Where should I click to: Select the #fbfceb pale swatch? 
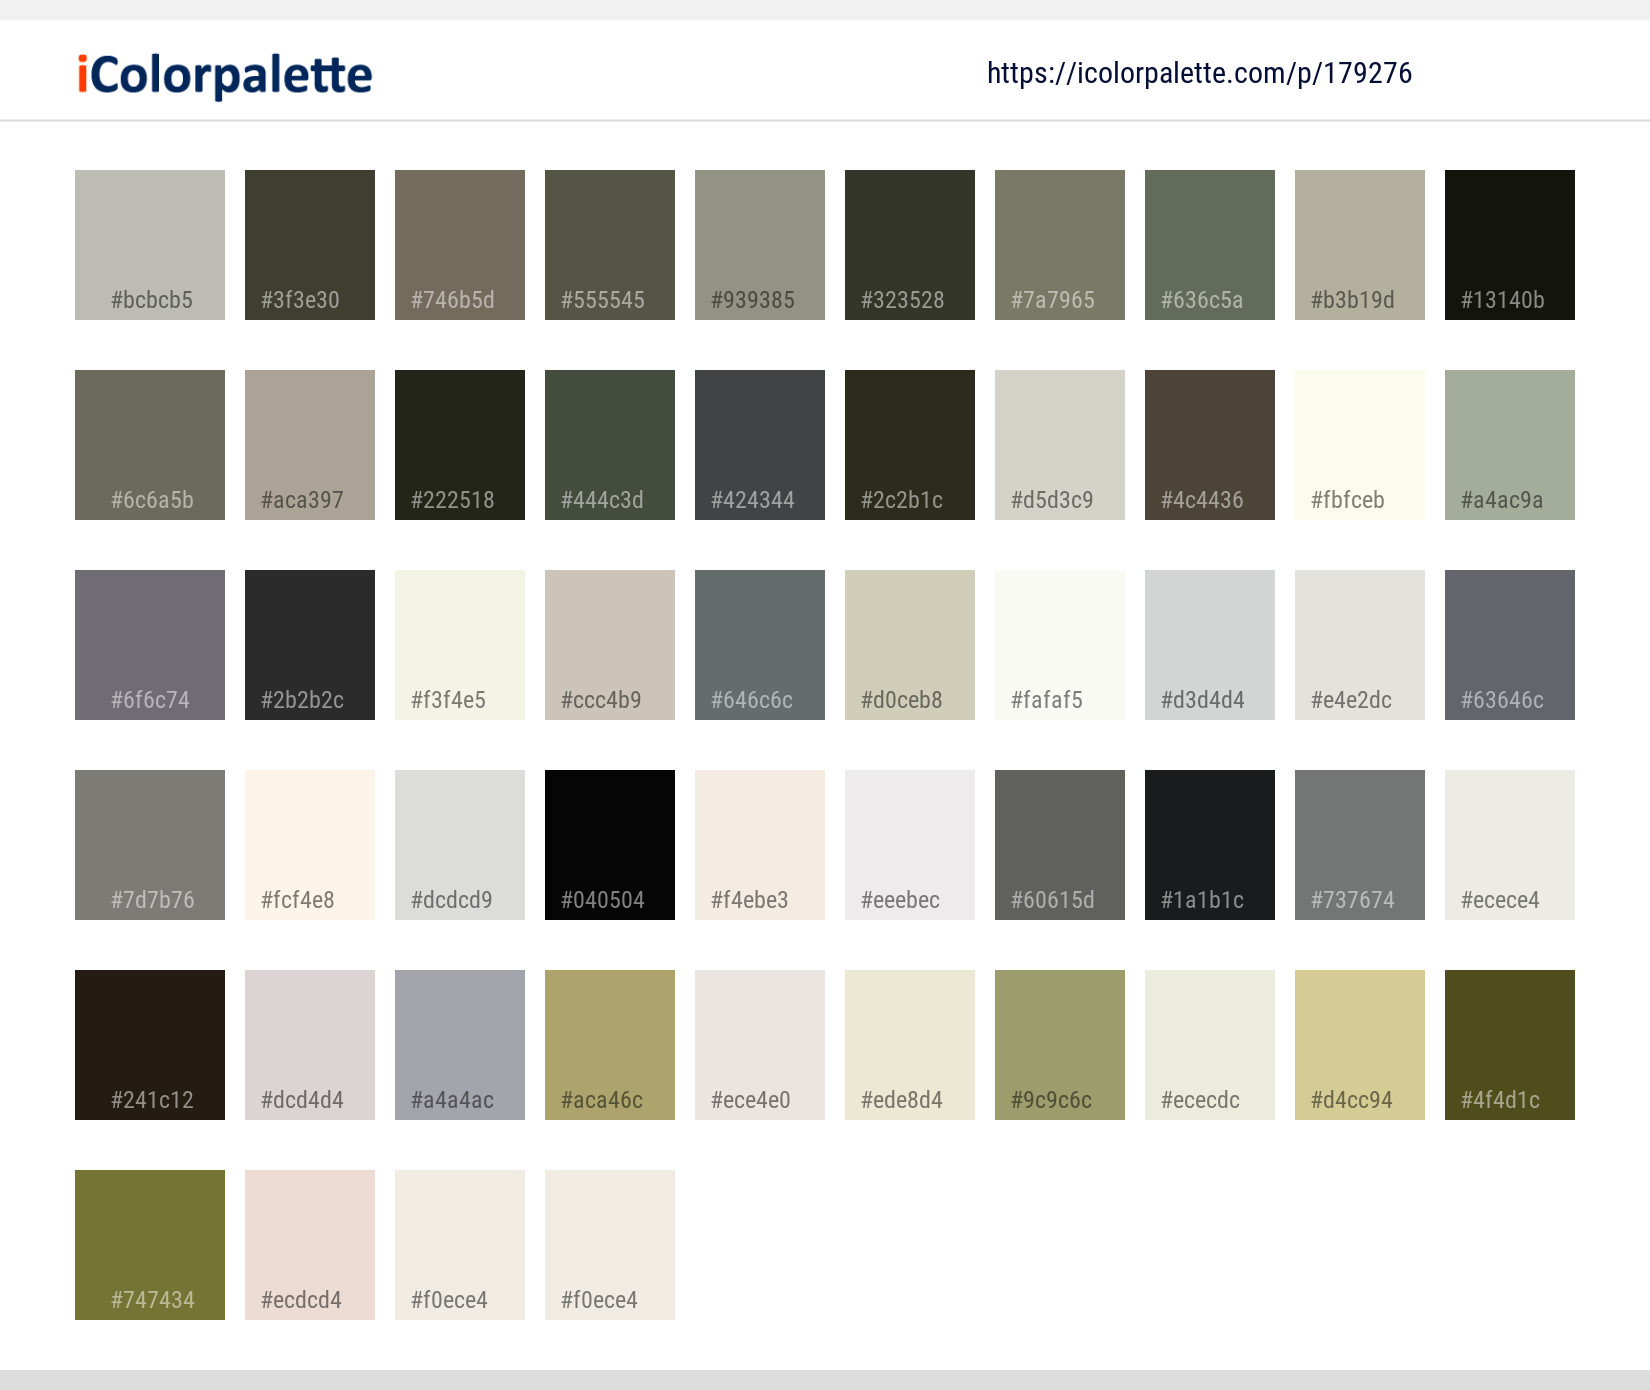coord(1360,445)
